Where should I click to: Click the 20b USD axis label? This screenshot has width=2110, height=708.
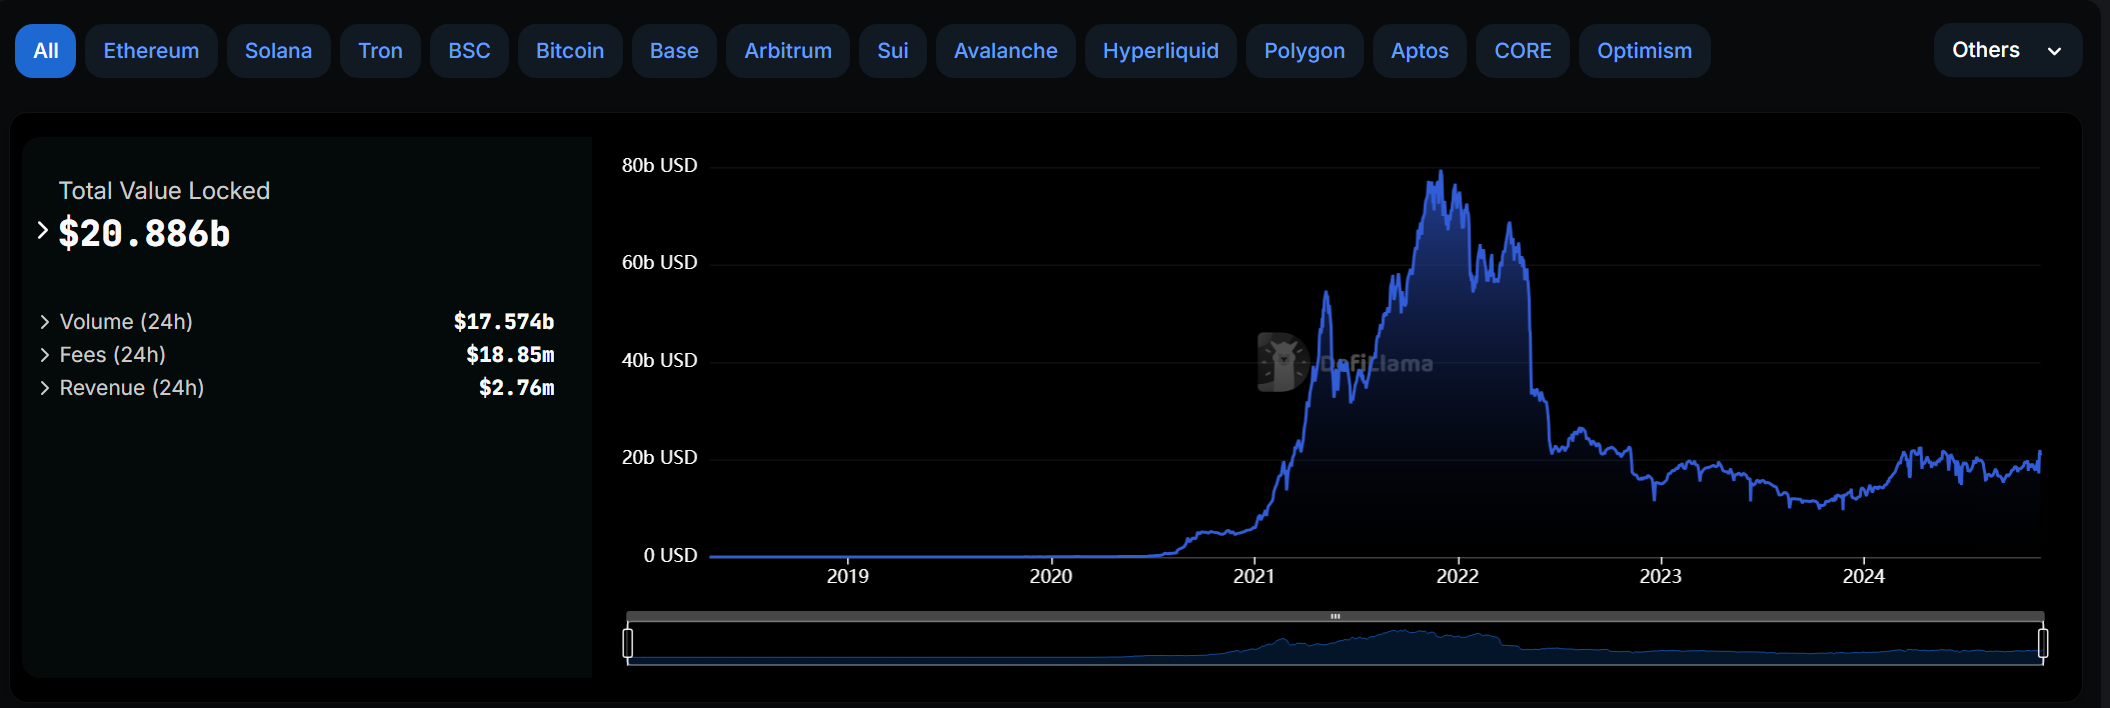(659, 457)
